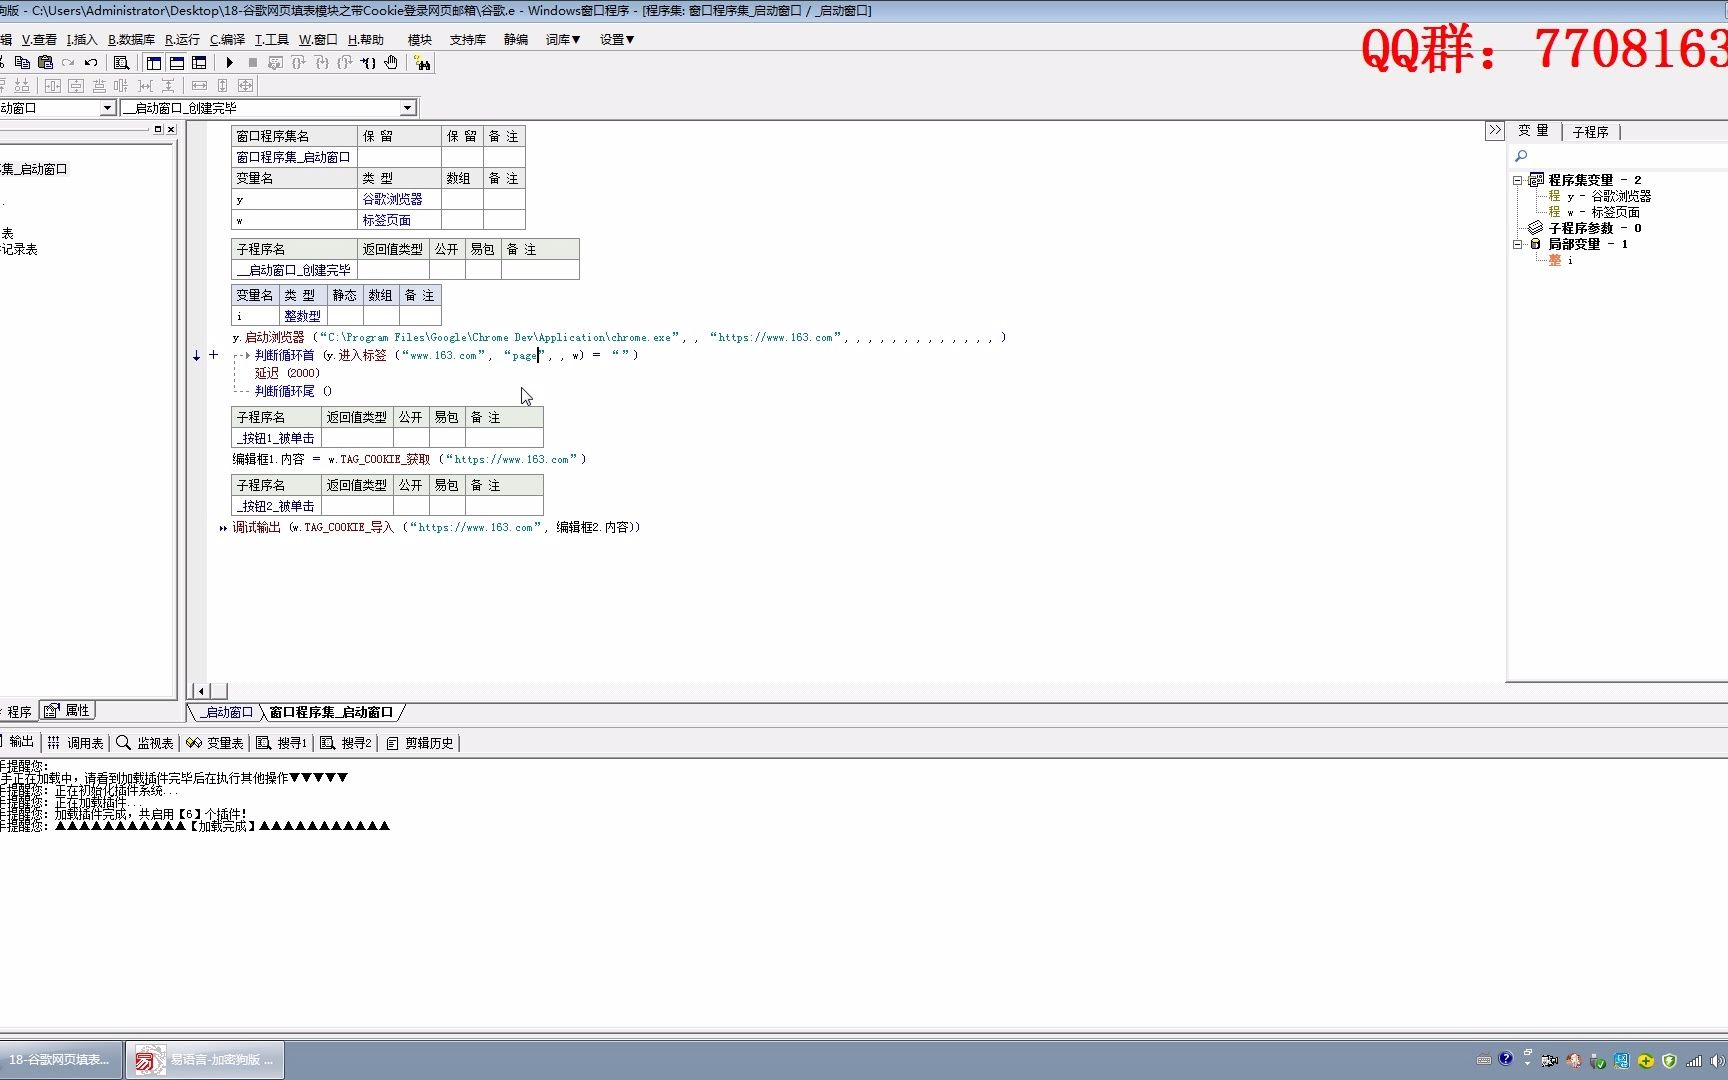Viewport: 1728px width, 1080px height.
Task: Switch to the 窗口程序集_启动窗口 editor tab
Action: pyautogui.click(x=331, y=712)
